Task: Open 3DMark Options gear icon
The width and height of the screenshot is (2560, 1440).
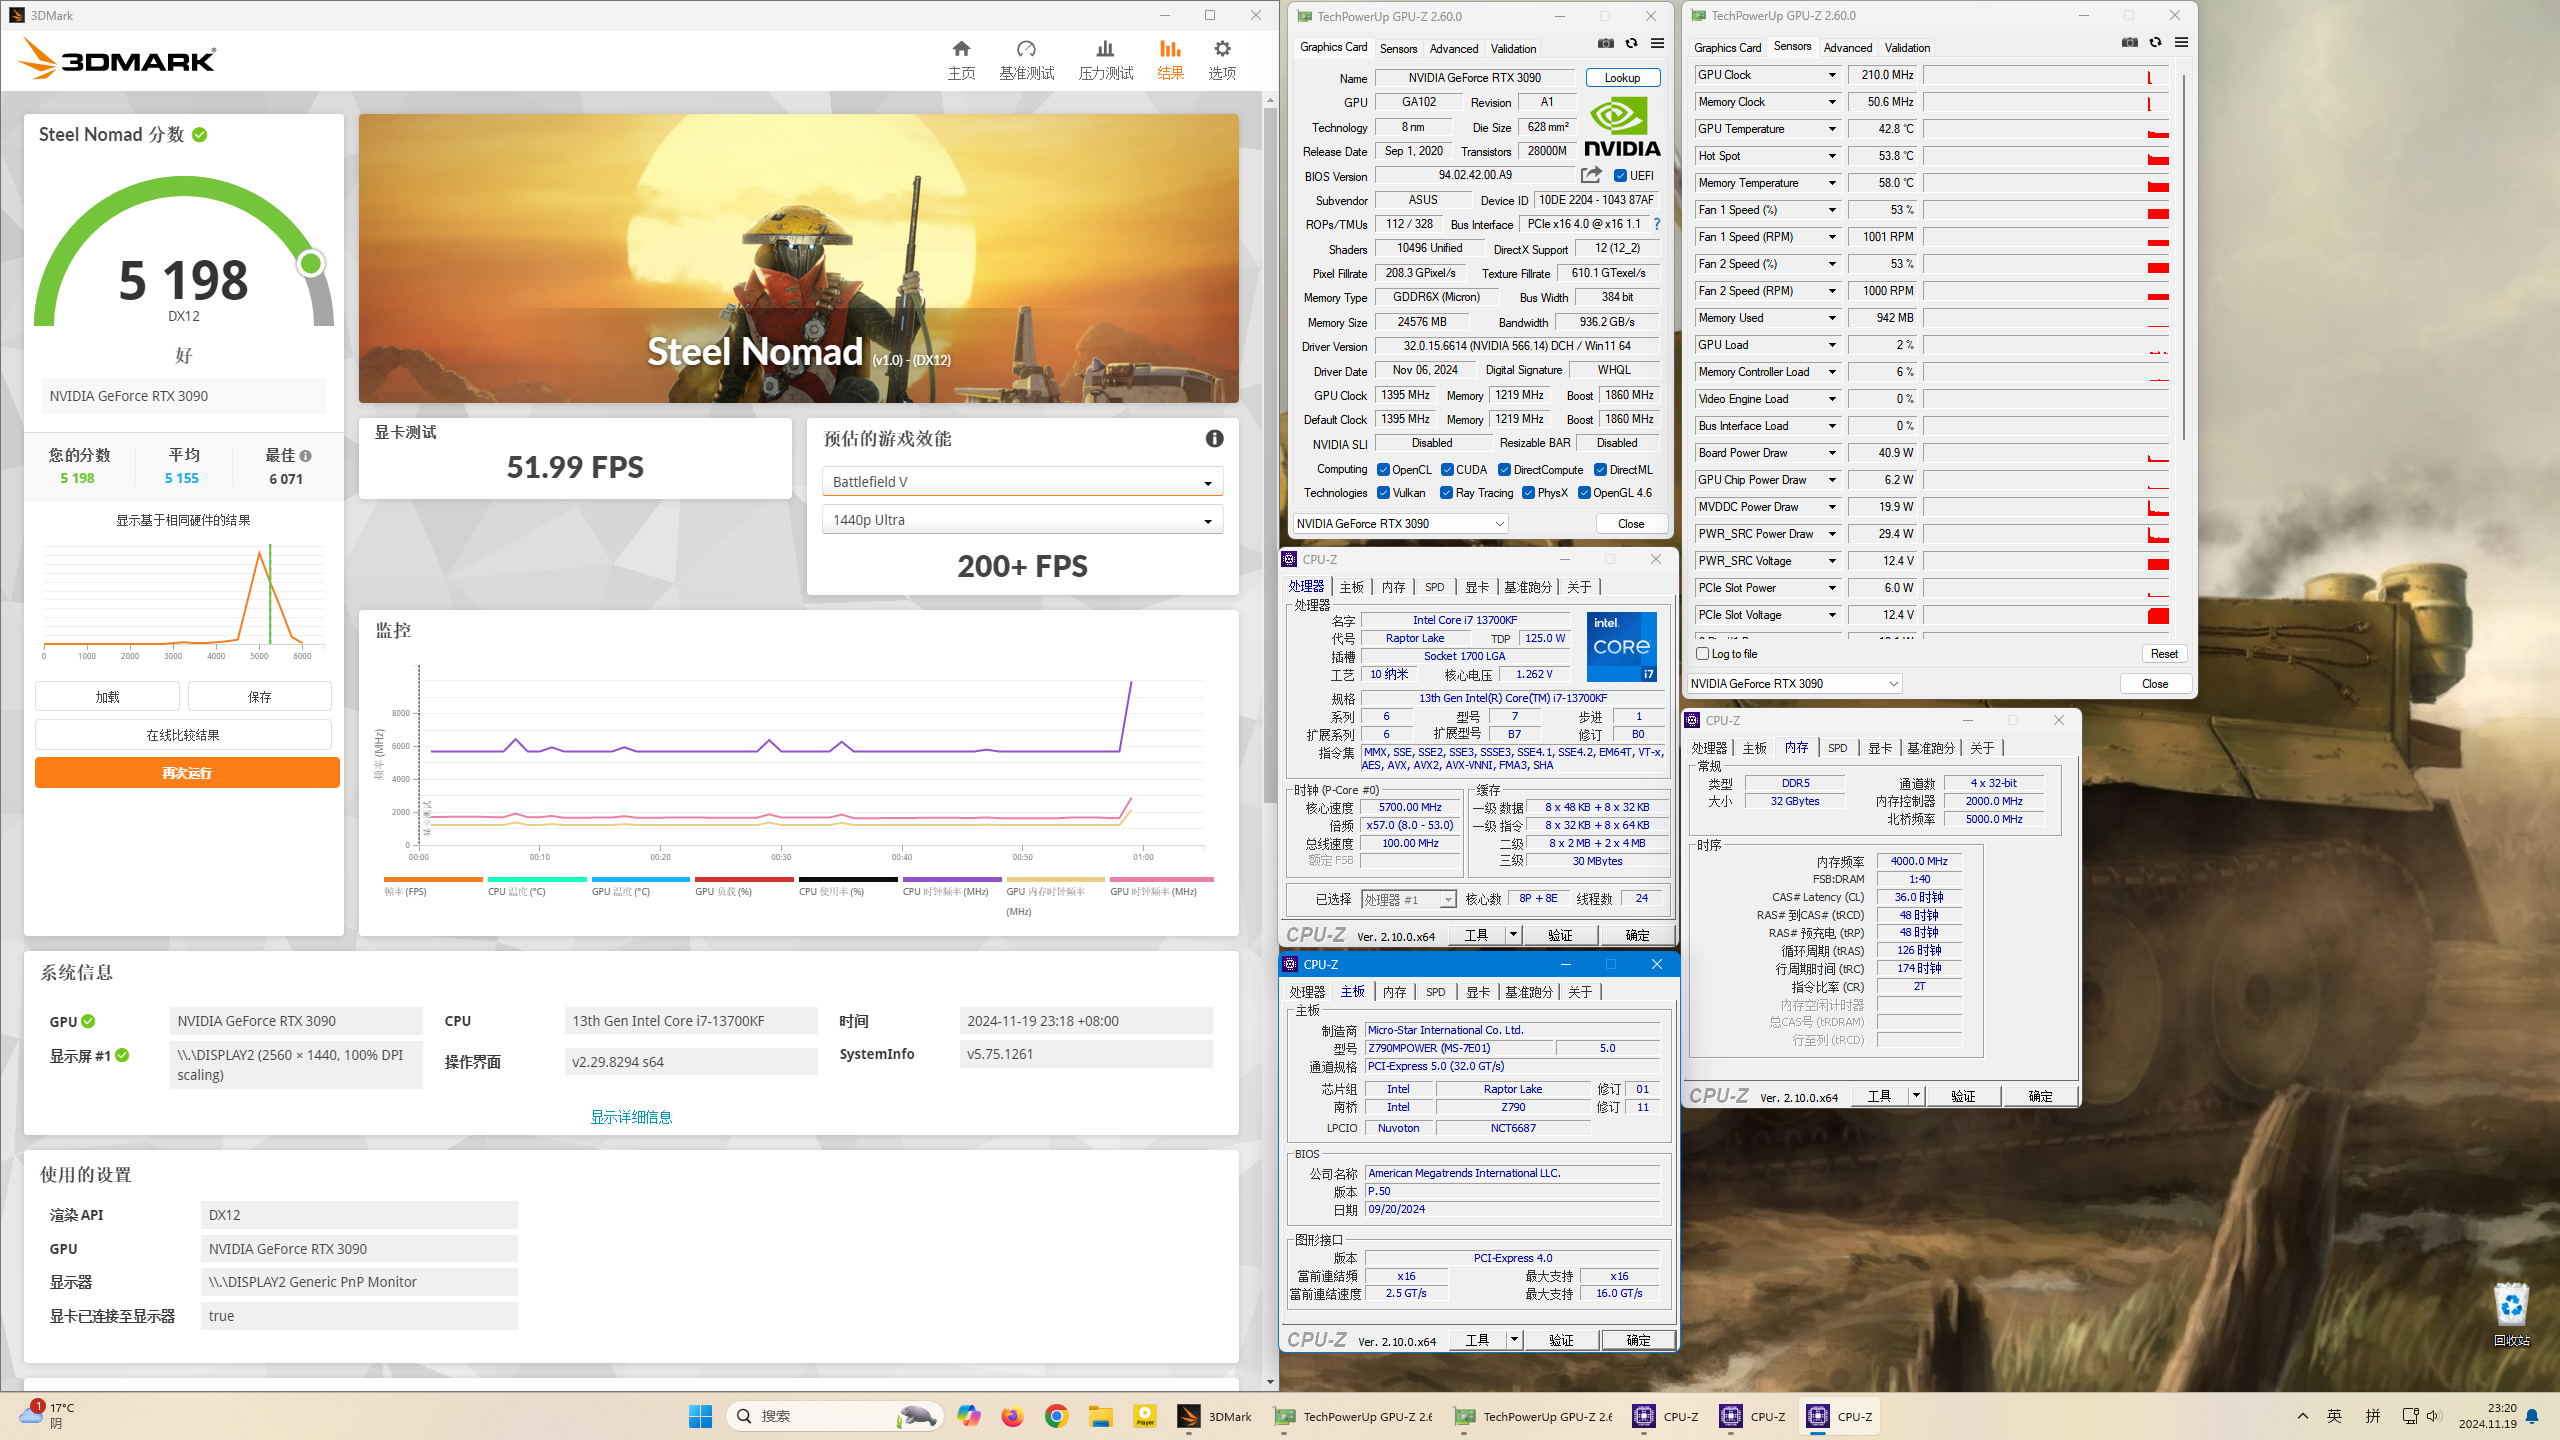Action: pos(1222,49)
